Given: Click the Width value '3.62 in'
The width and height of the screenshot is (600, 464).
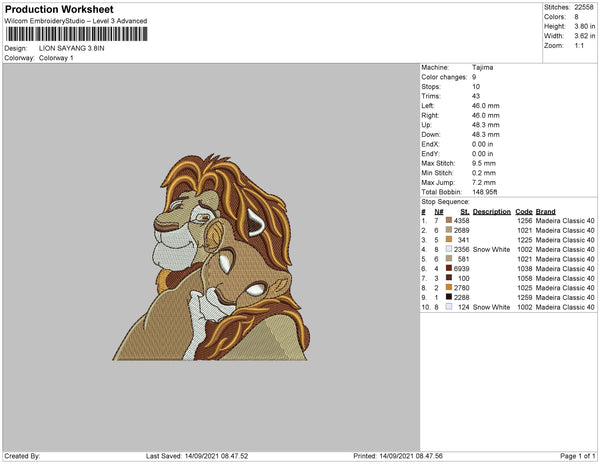Looking at the screenshot, I should (x=585, y=36).
